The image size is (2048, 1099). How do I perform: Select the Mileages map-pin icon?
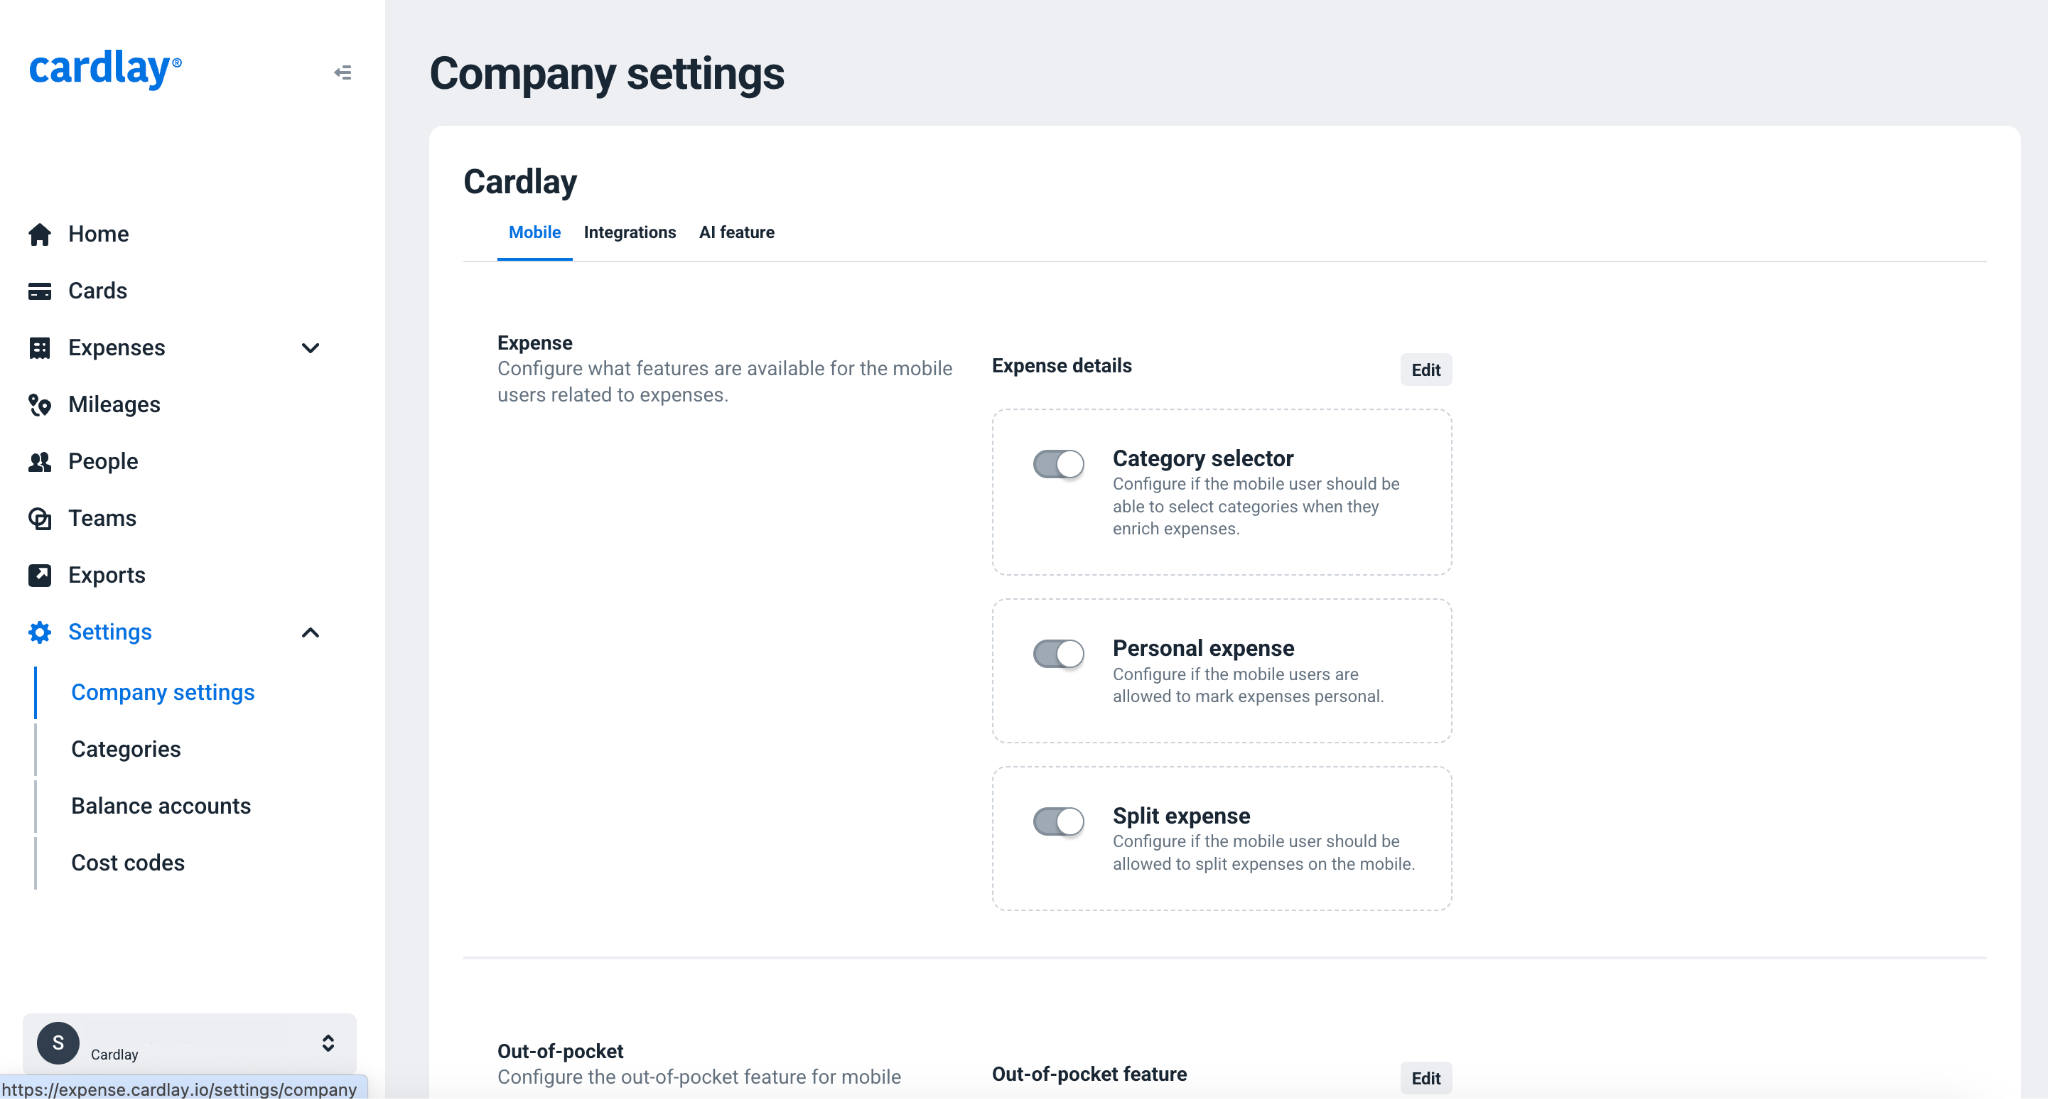click(x=40, y=405)
